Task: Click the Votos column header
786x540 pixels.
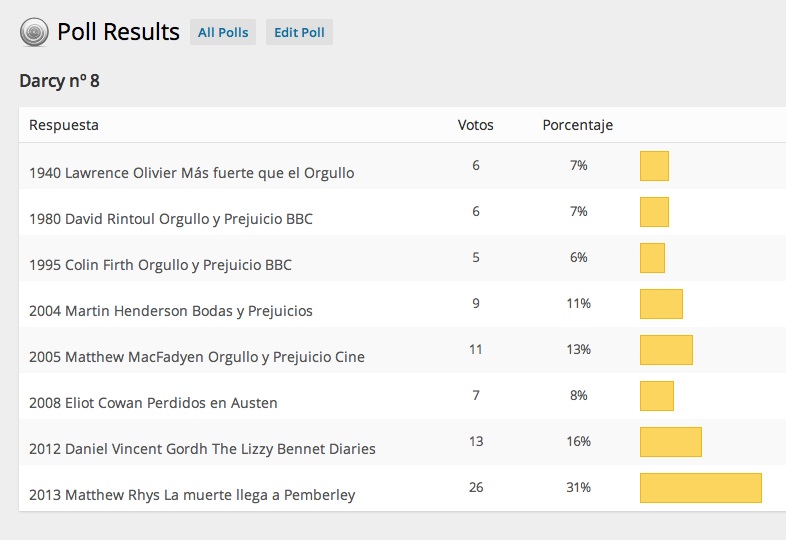Action: click(x=475, y=125)
